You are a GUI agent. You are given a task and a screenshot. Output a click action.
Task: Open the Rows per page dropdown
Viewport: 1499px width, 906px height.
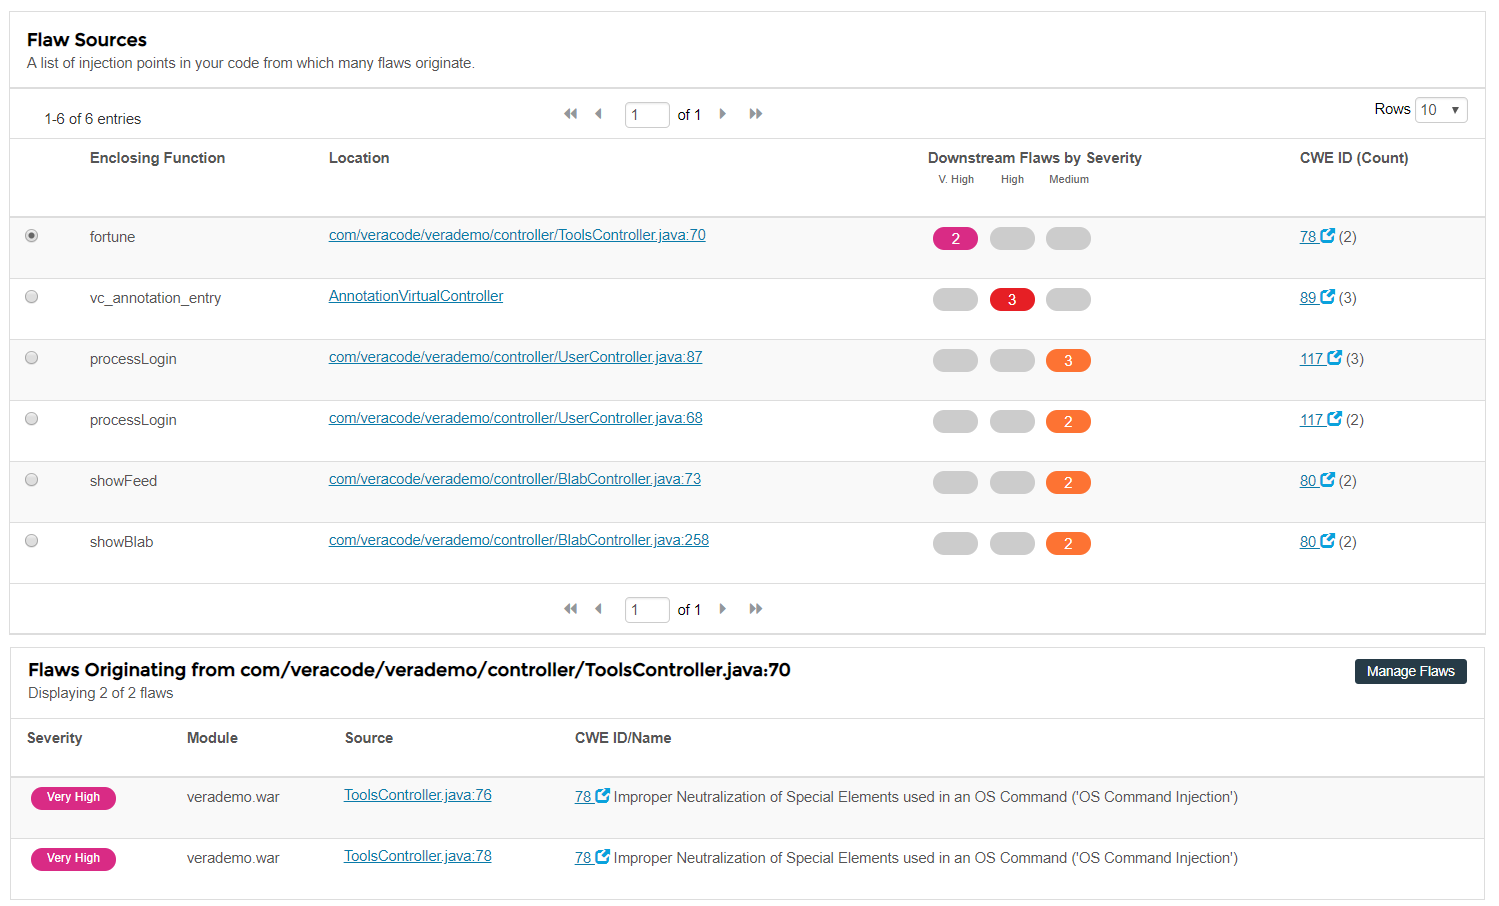[1440, 110]
